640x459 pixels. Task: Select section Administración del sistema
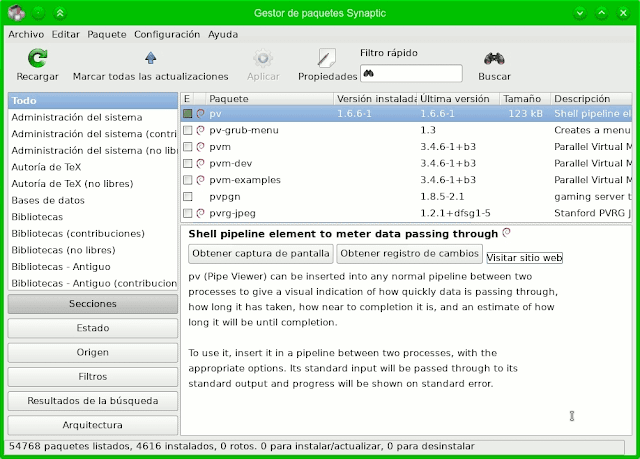(x=93, y=117)
